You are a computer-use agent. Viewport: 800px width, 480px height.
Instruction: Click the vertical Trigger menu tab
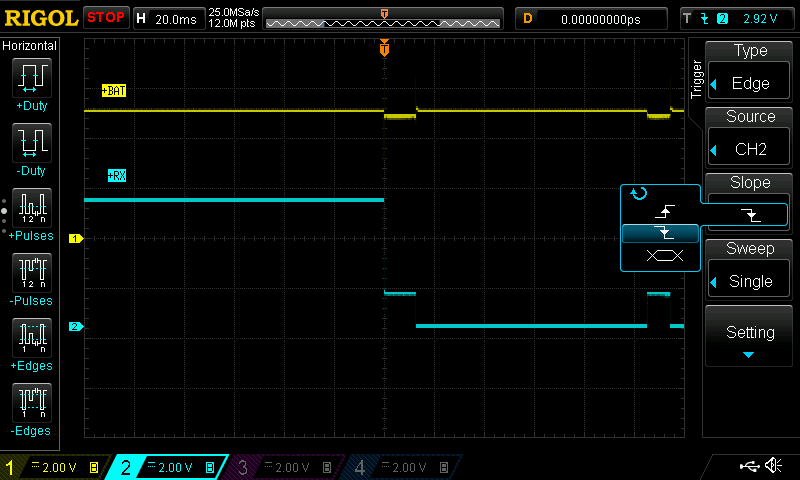click(696, 79)
